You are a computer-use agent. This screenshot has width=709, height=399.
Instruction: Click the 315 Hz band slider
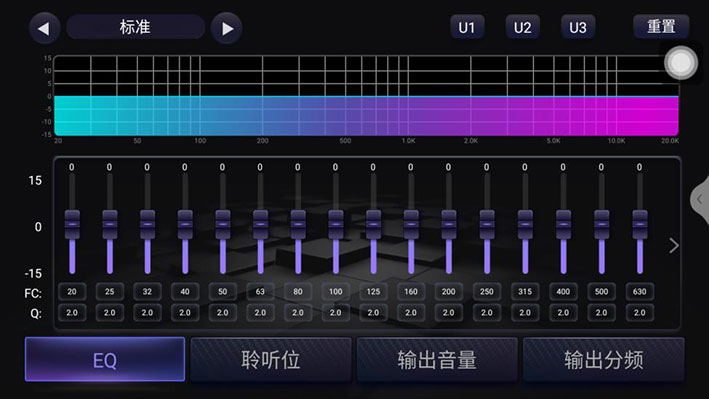(525, 224)
